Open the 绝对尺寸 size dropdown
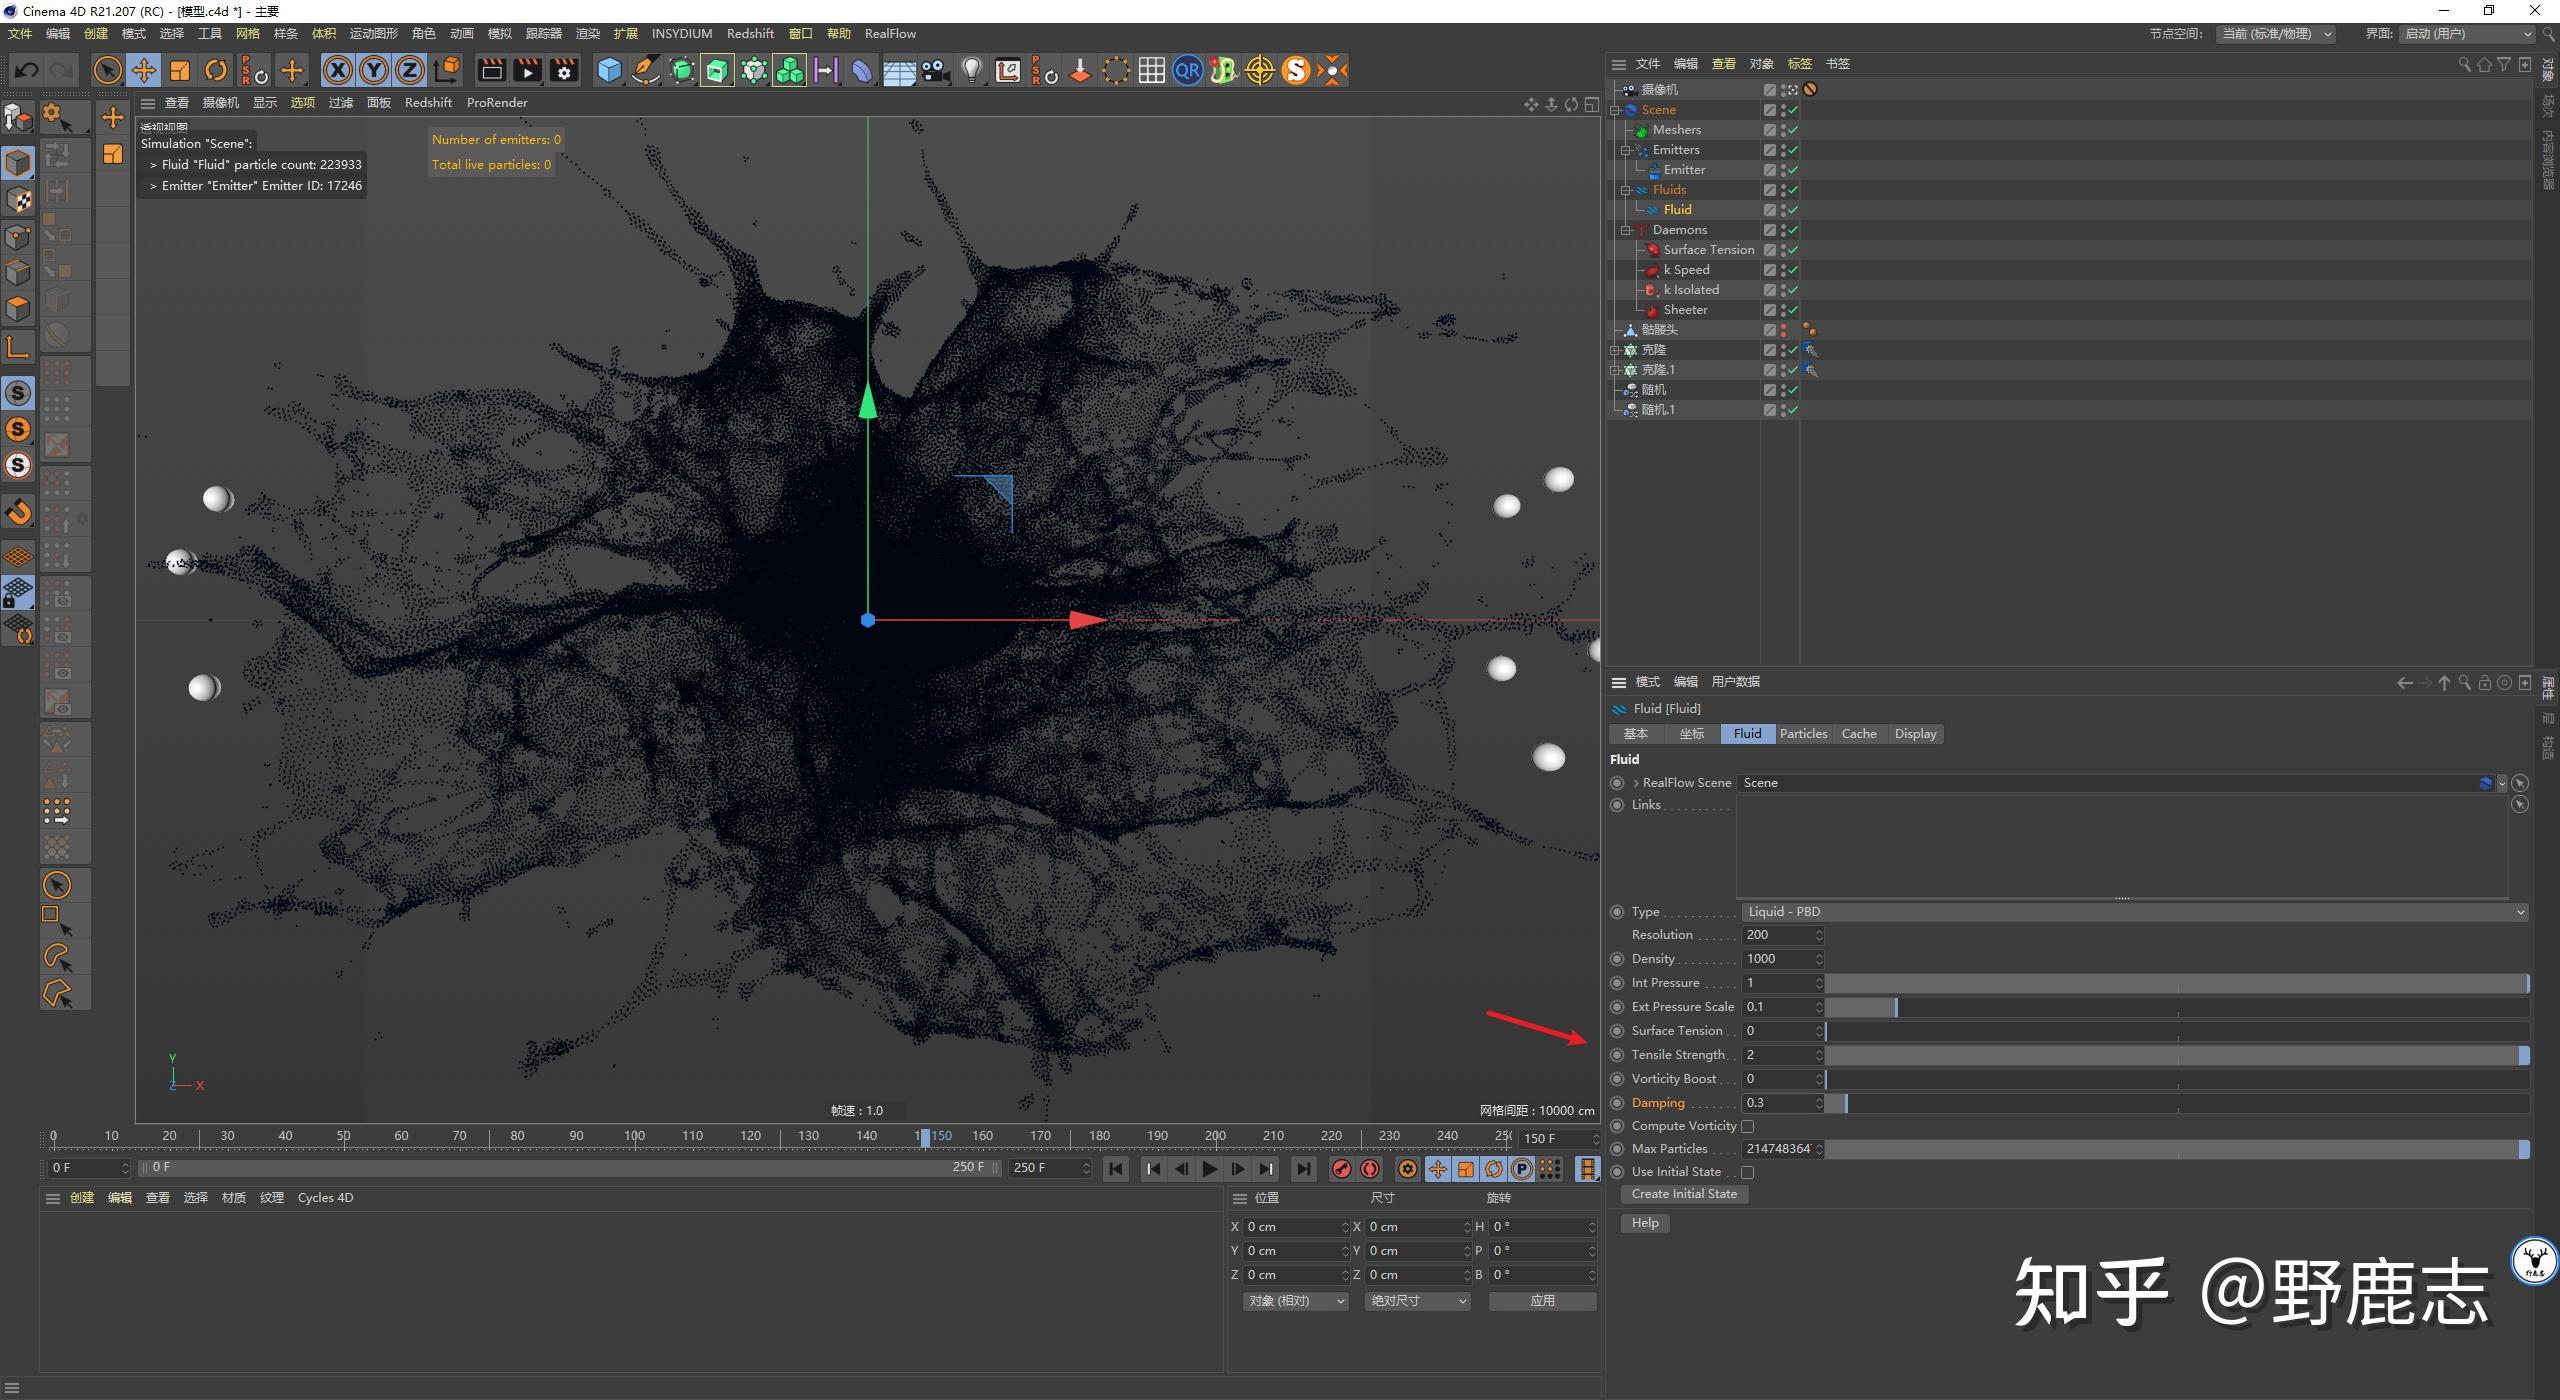The height and width of the screenshot is (1400, 2560). [1418, 1301]
